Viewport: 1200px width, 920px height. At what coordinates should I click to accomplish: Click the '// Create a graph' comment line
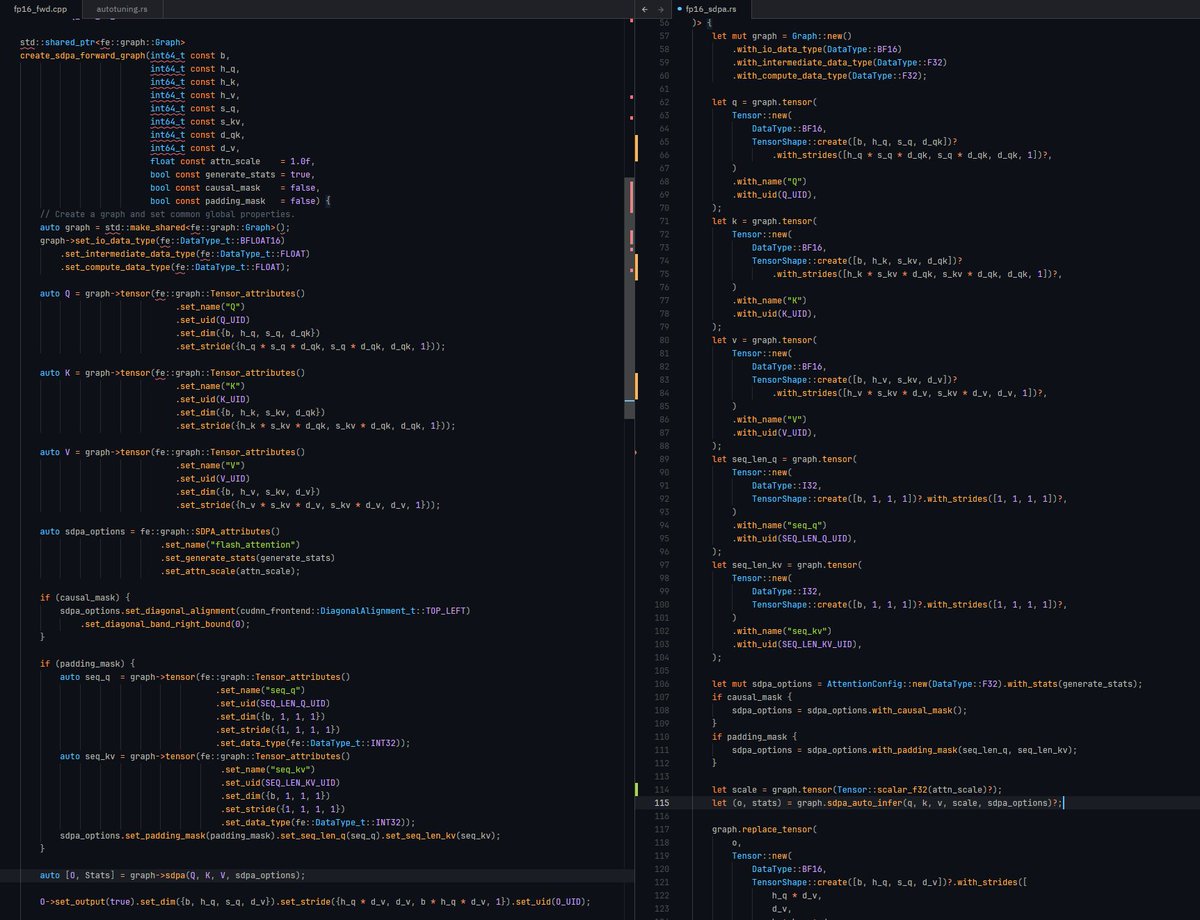coord(167,214)
